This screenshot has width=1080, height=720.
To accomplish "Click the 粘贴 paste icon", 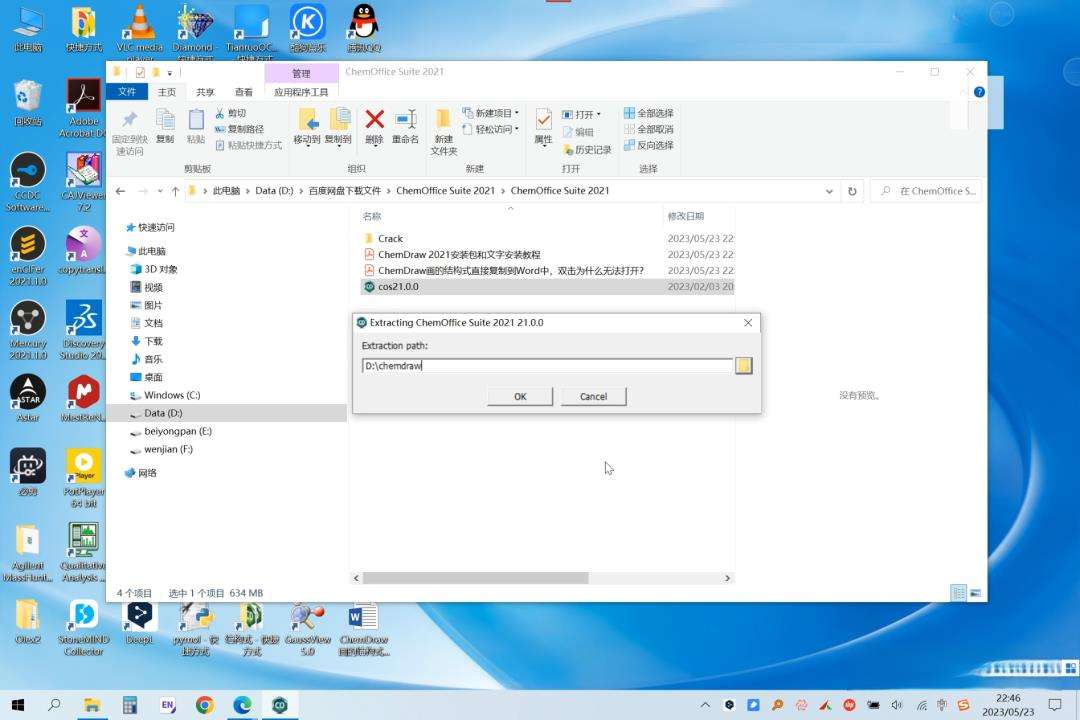I will tap(196, 120).
